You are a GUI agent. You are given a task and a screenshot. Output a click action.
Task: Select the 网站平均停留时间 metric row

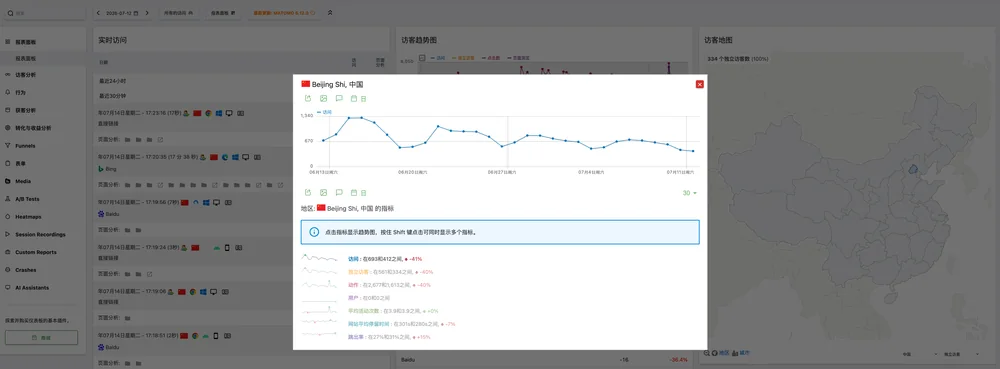coord(402,324)
